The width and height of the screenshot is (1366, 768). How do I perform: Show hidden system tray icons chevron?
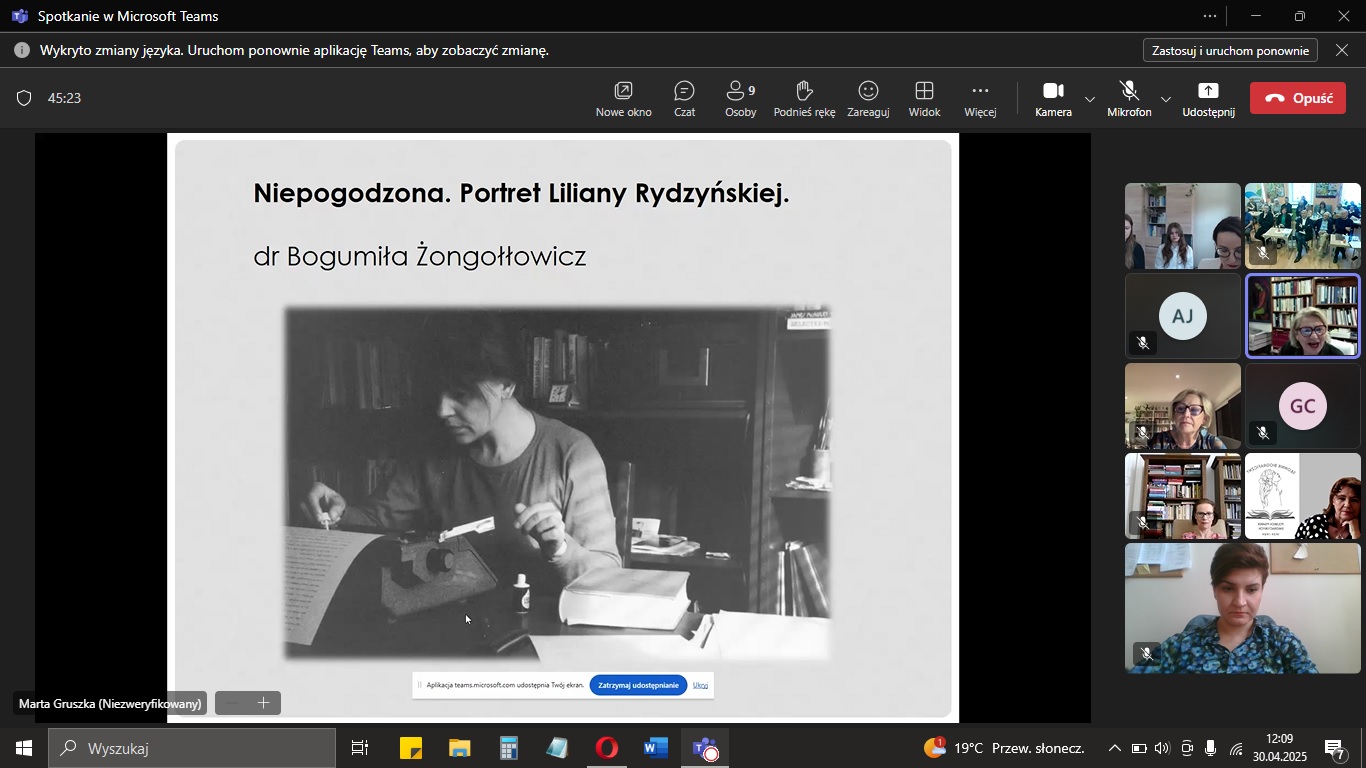1114,748
